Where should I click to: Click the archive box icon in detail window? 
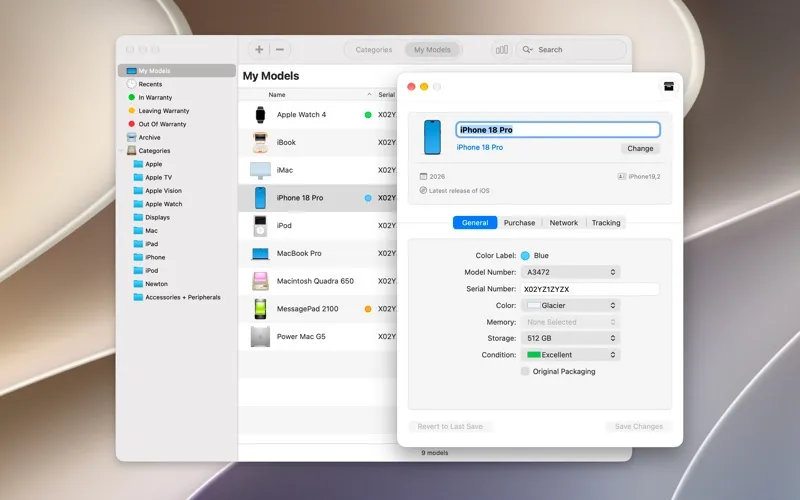[x=668, y=86]
